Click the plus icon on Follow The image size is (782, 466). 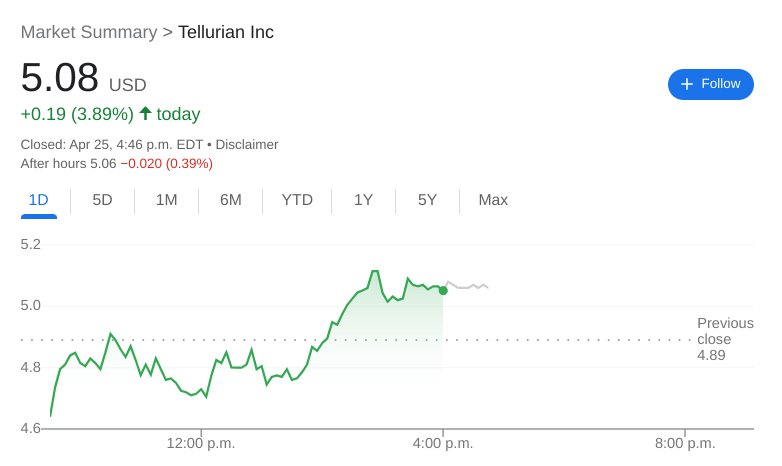(x=687, y=84)
